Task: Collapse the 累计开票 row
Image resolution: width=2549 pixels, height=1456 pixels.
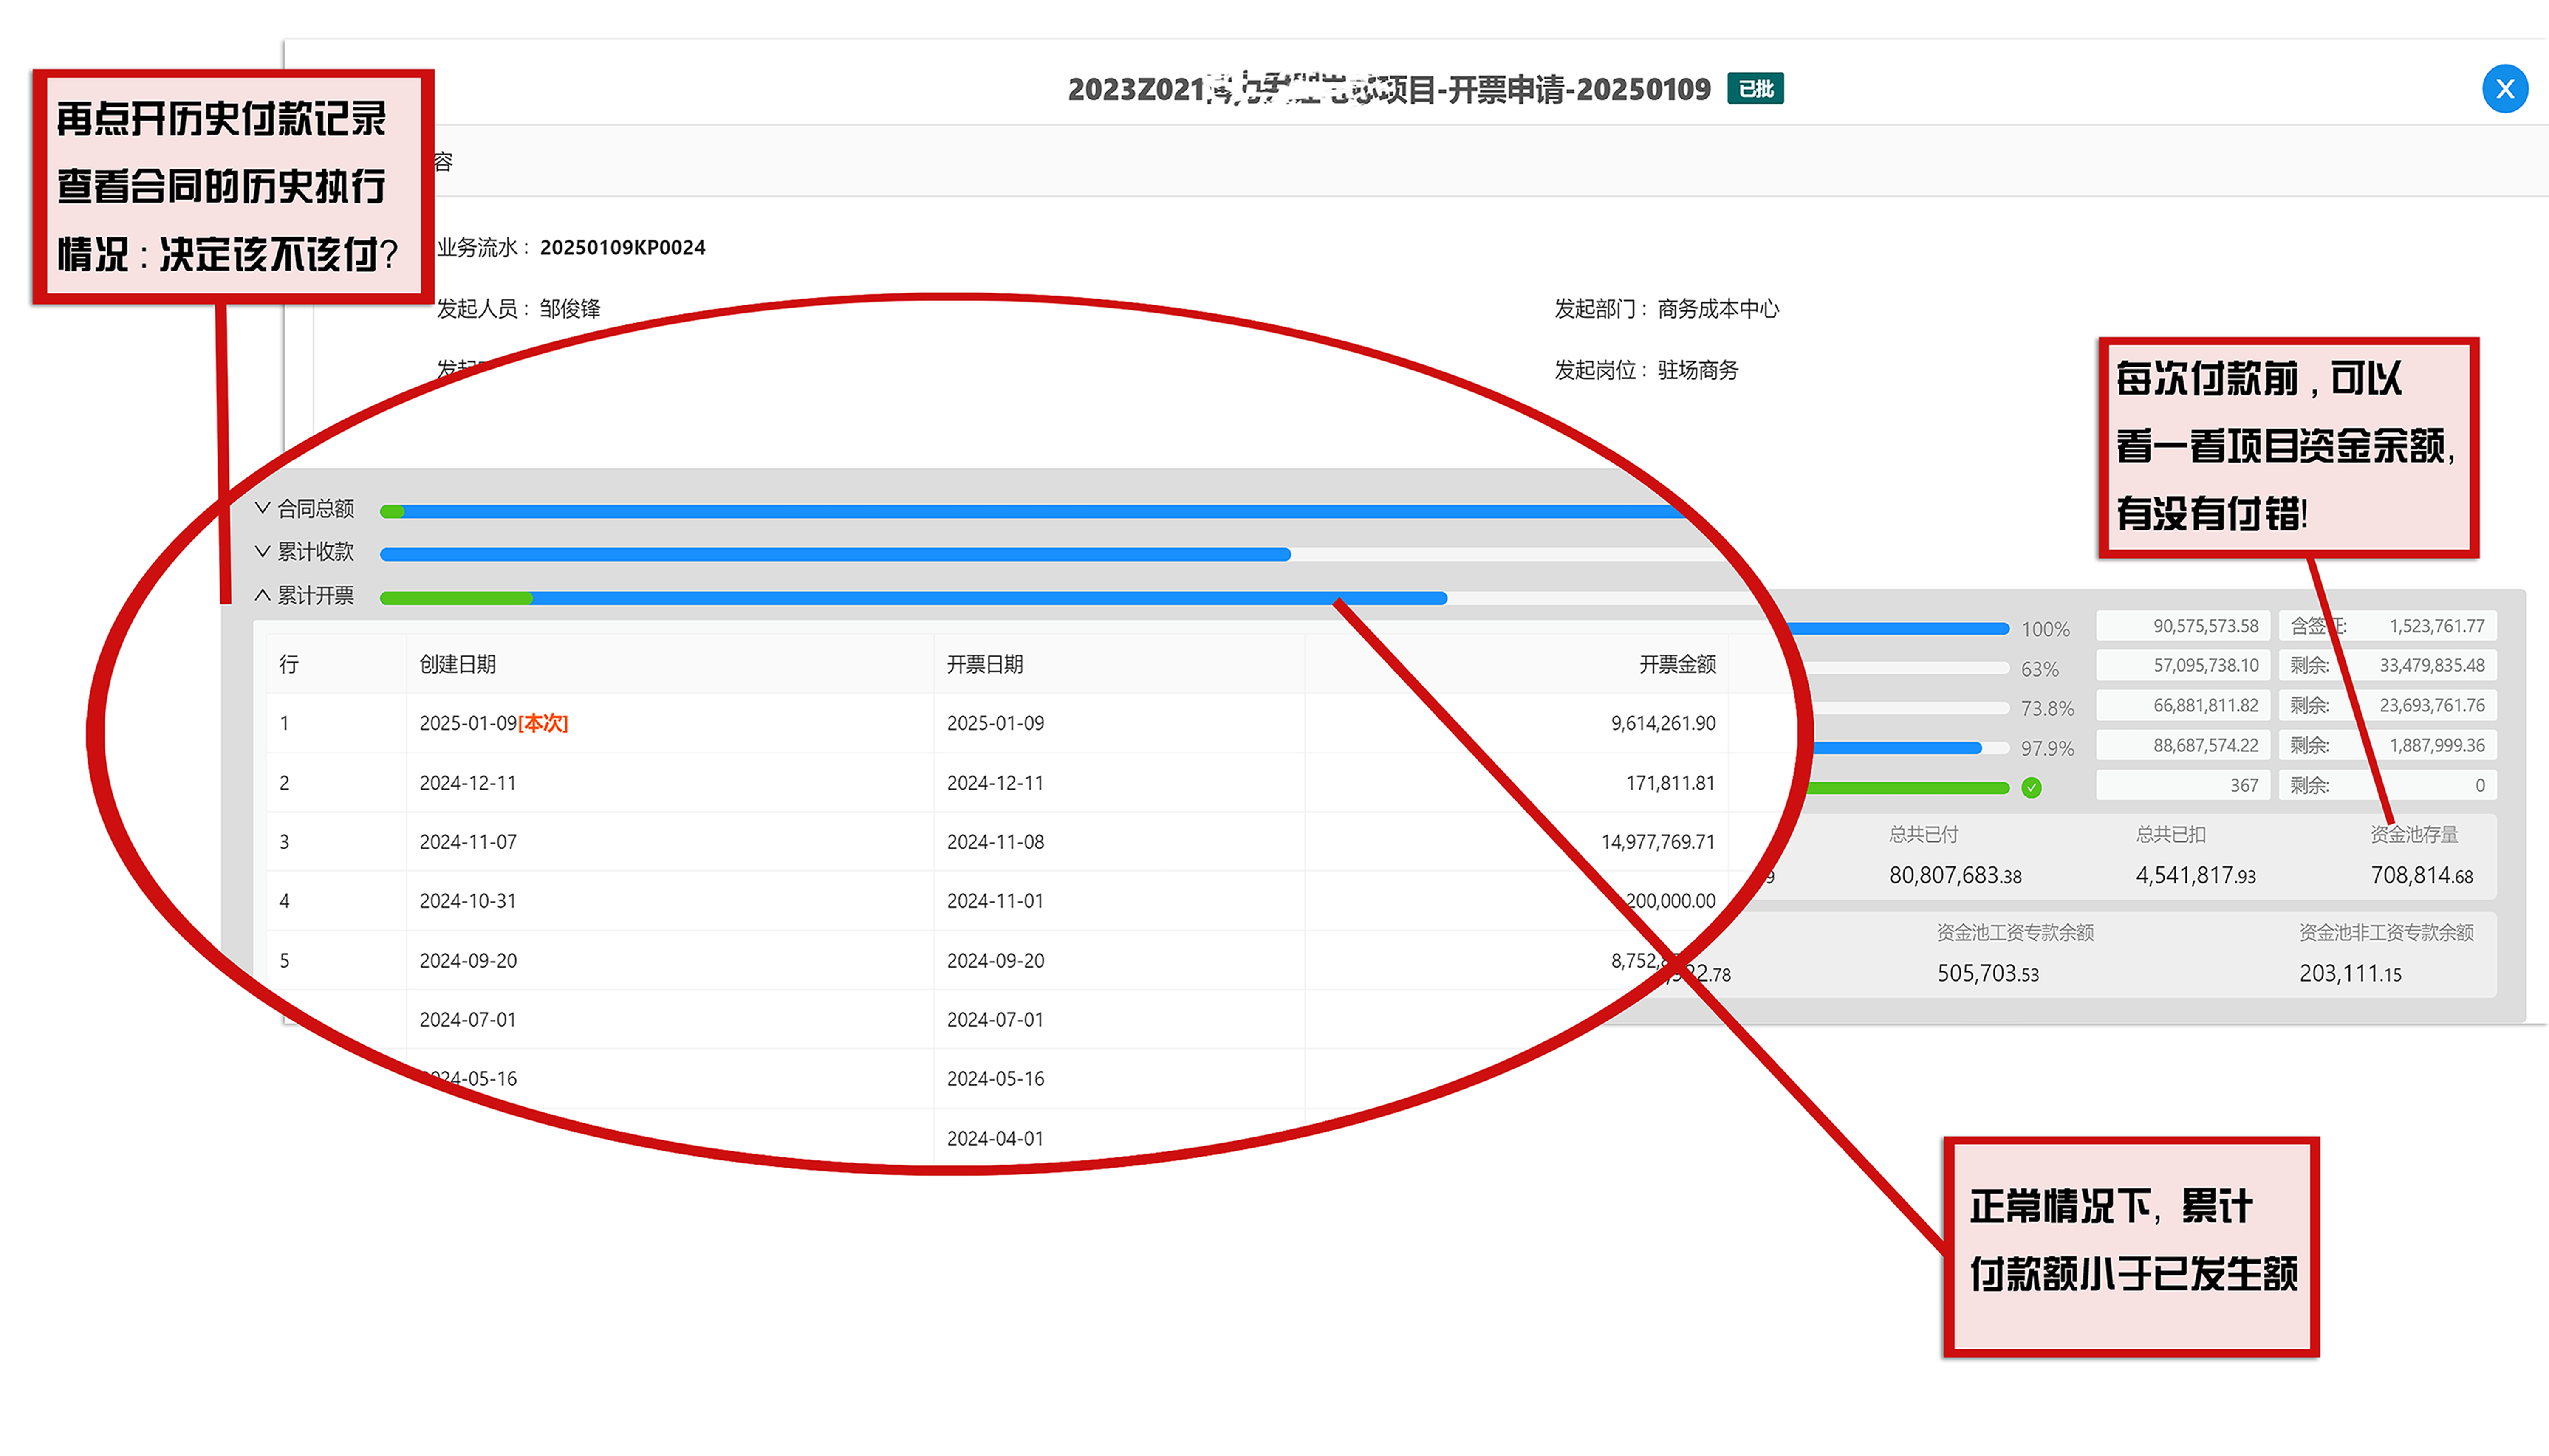Action: [x=262, y=595]
